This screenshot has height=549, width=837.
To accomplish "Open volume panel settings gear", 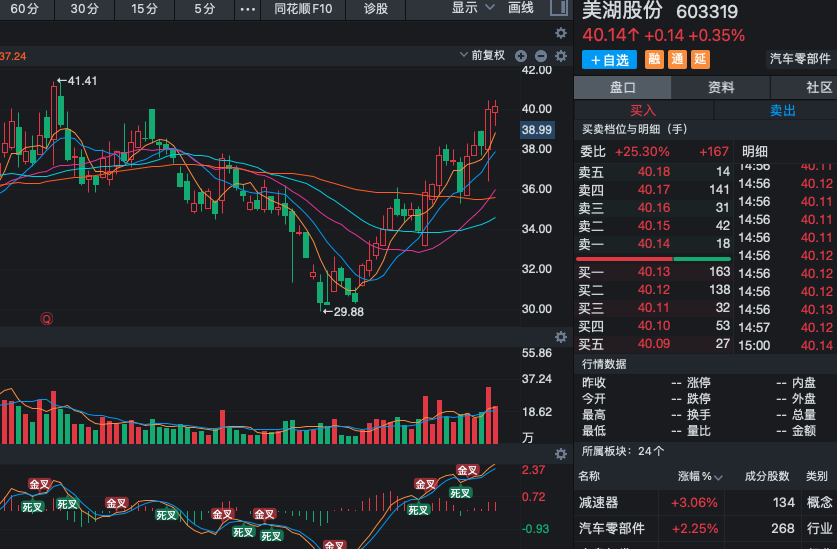I will click(x=560, y=336).
